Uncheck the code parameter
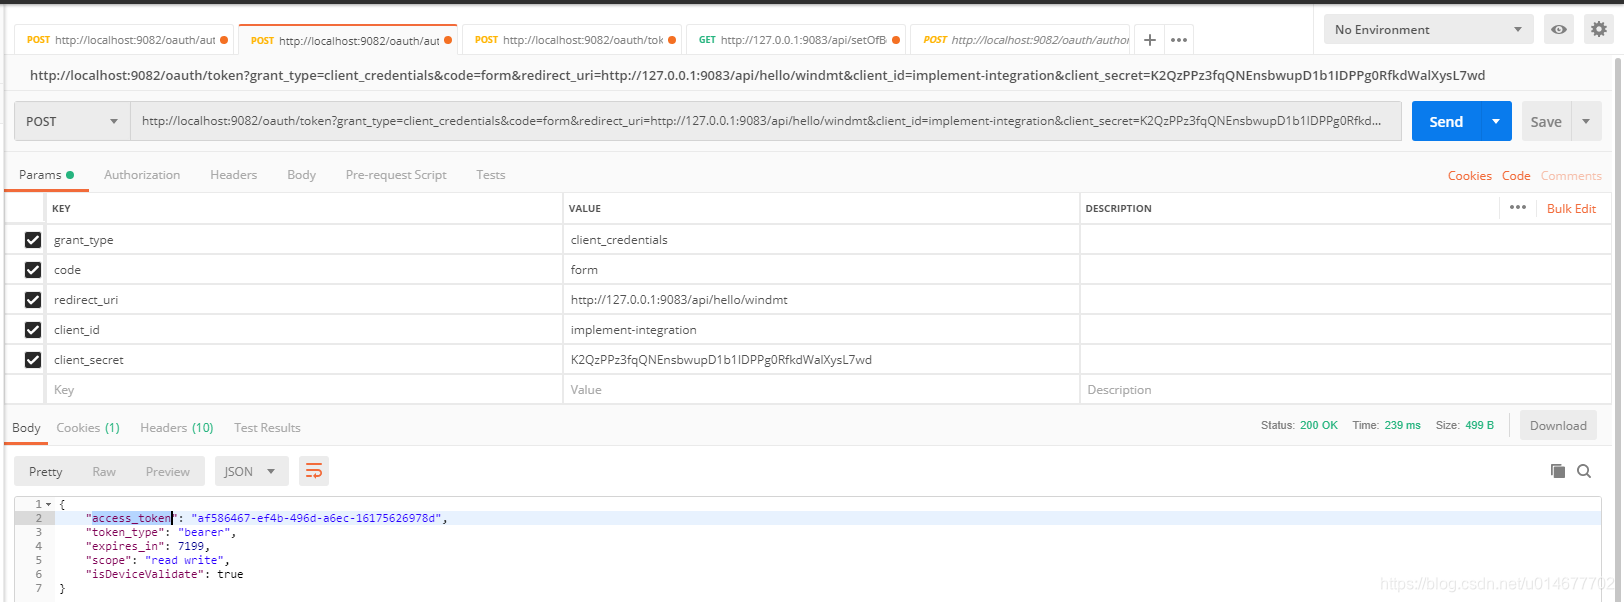1624x602 pixels. coord(33,270)
